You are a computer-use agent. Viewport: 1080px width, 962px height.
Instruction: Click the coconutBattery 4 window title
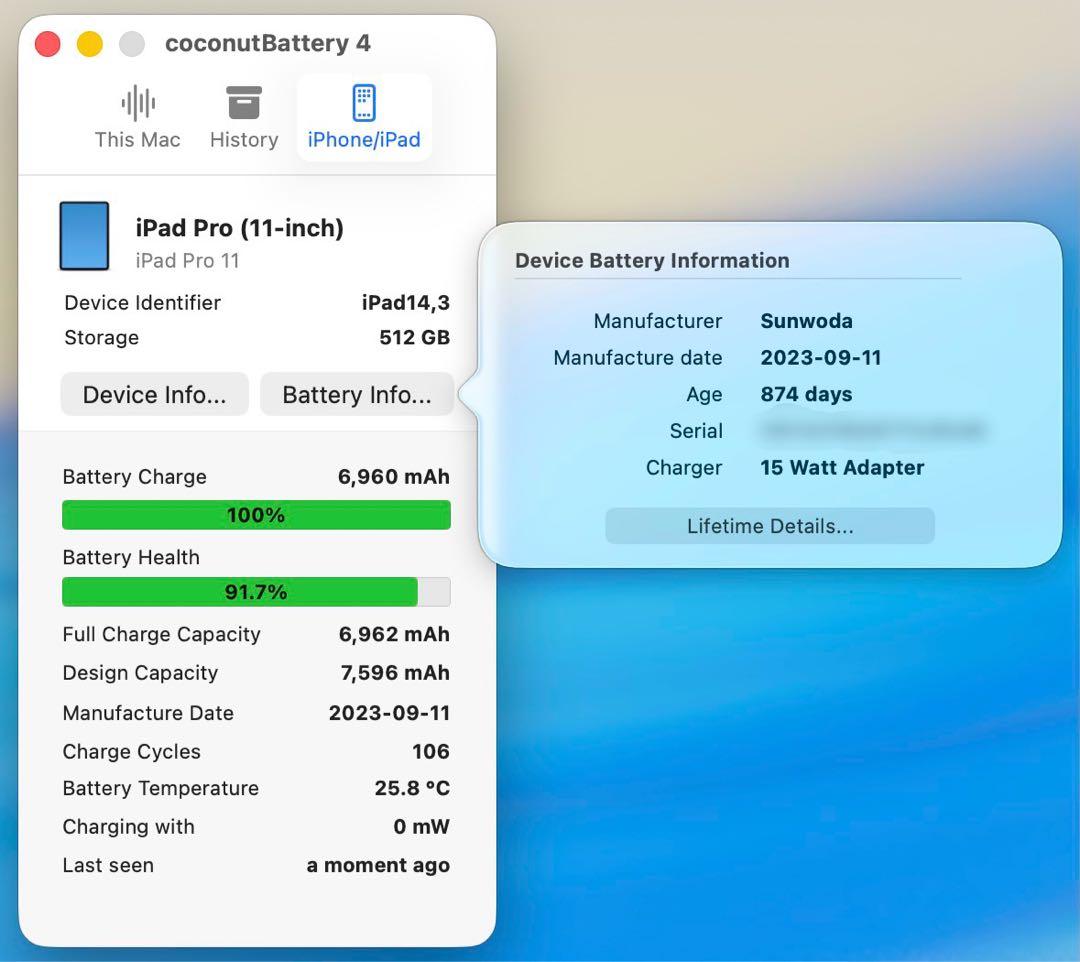click(x=267, y=44)
